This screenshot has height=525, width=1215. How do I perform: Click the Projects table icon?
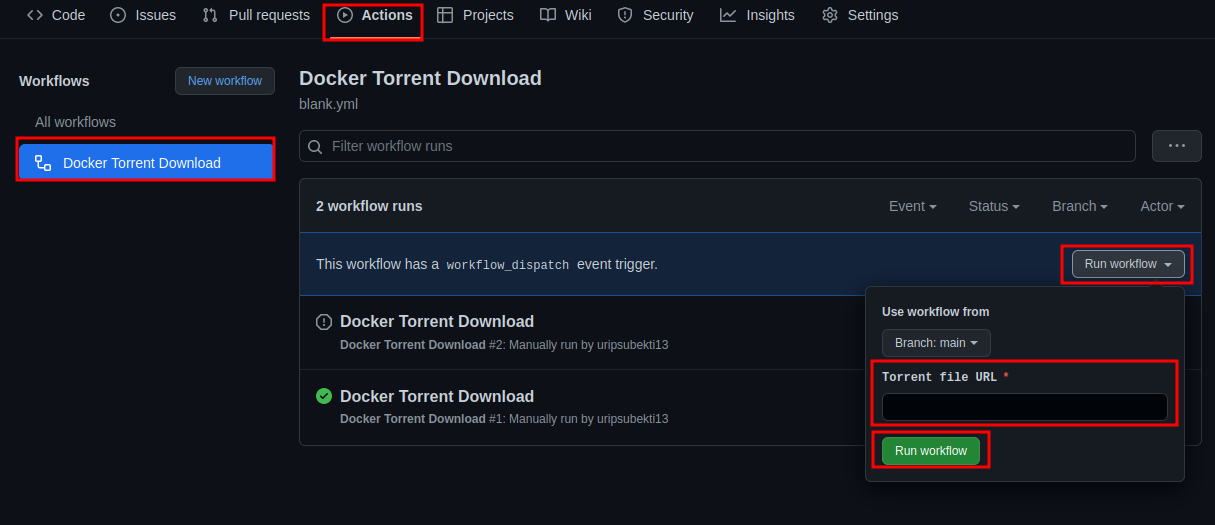click(445, 15)
